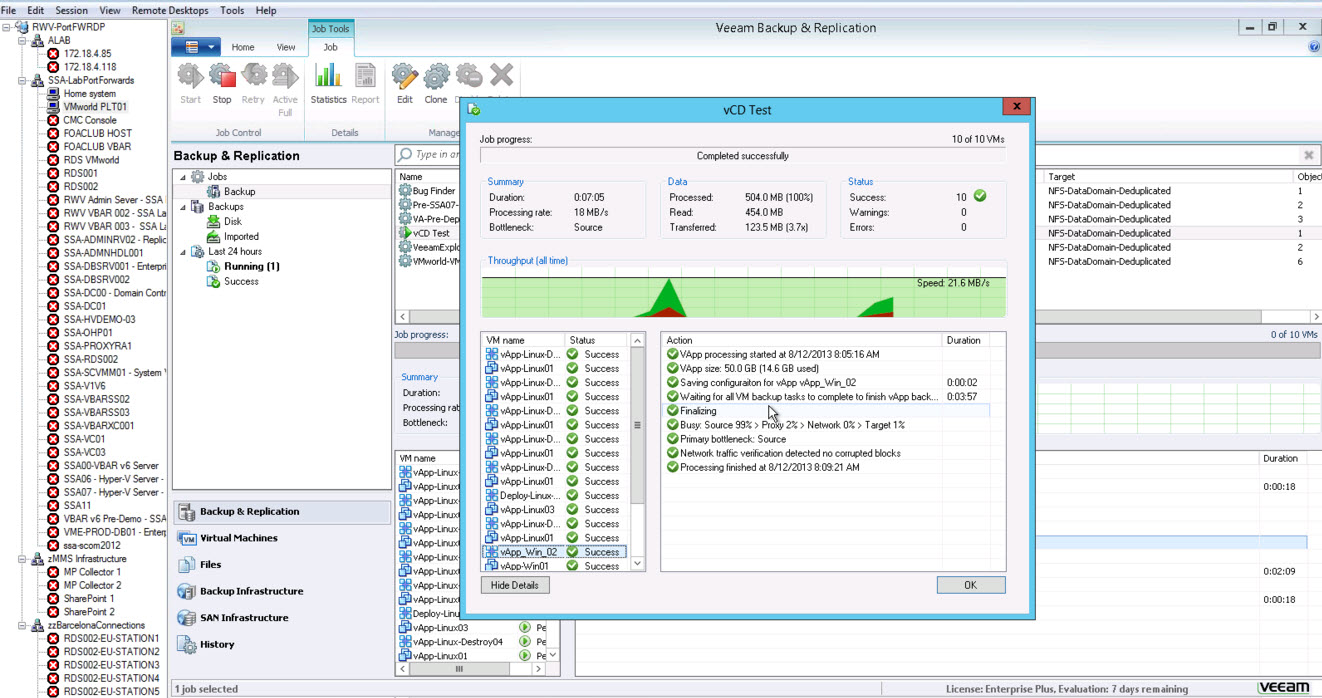Open the File menu
The width and height of the screenshot is (1322, 698).
pos(8,10)
